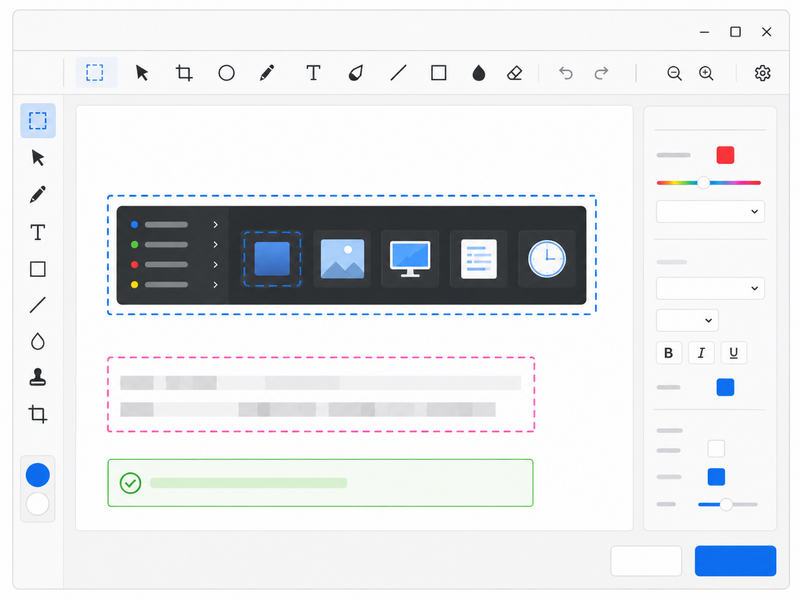Select the clock timer thumbnail
800x600 pixels.
(x=547, y=259)
